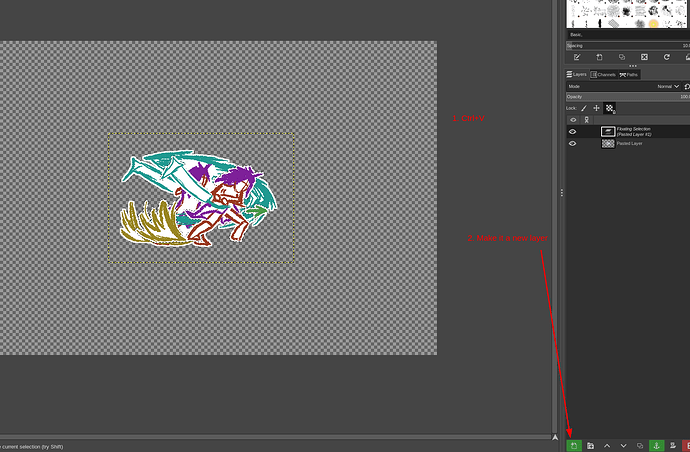Click the eye column header
This screenshot has height=452, width=690.
[x=573, y=120]
